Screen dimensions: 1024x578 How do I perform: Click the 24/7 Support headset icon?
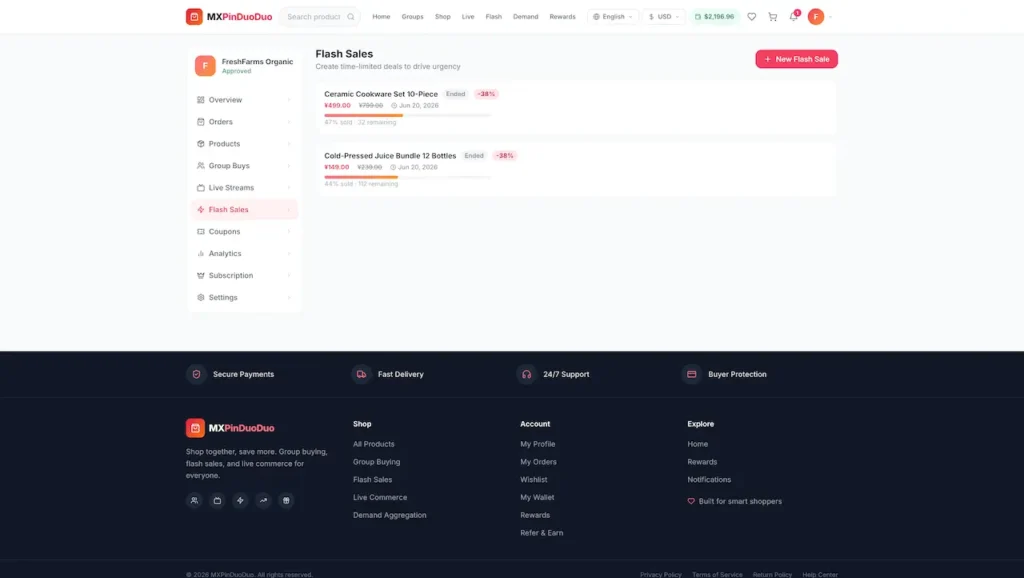coord(526,374)
